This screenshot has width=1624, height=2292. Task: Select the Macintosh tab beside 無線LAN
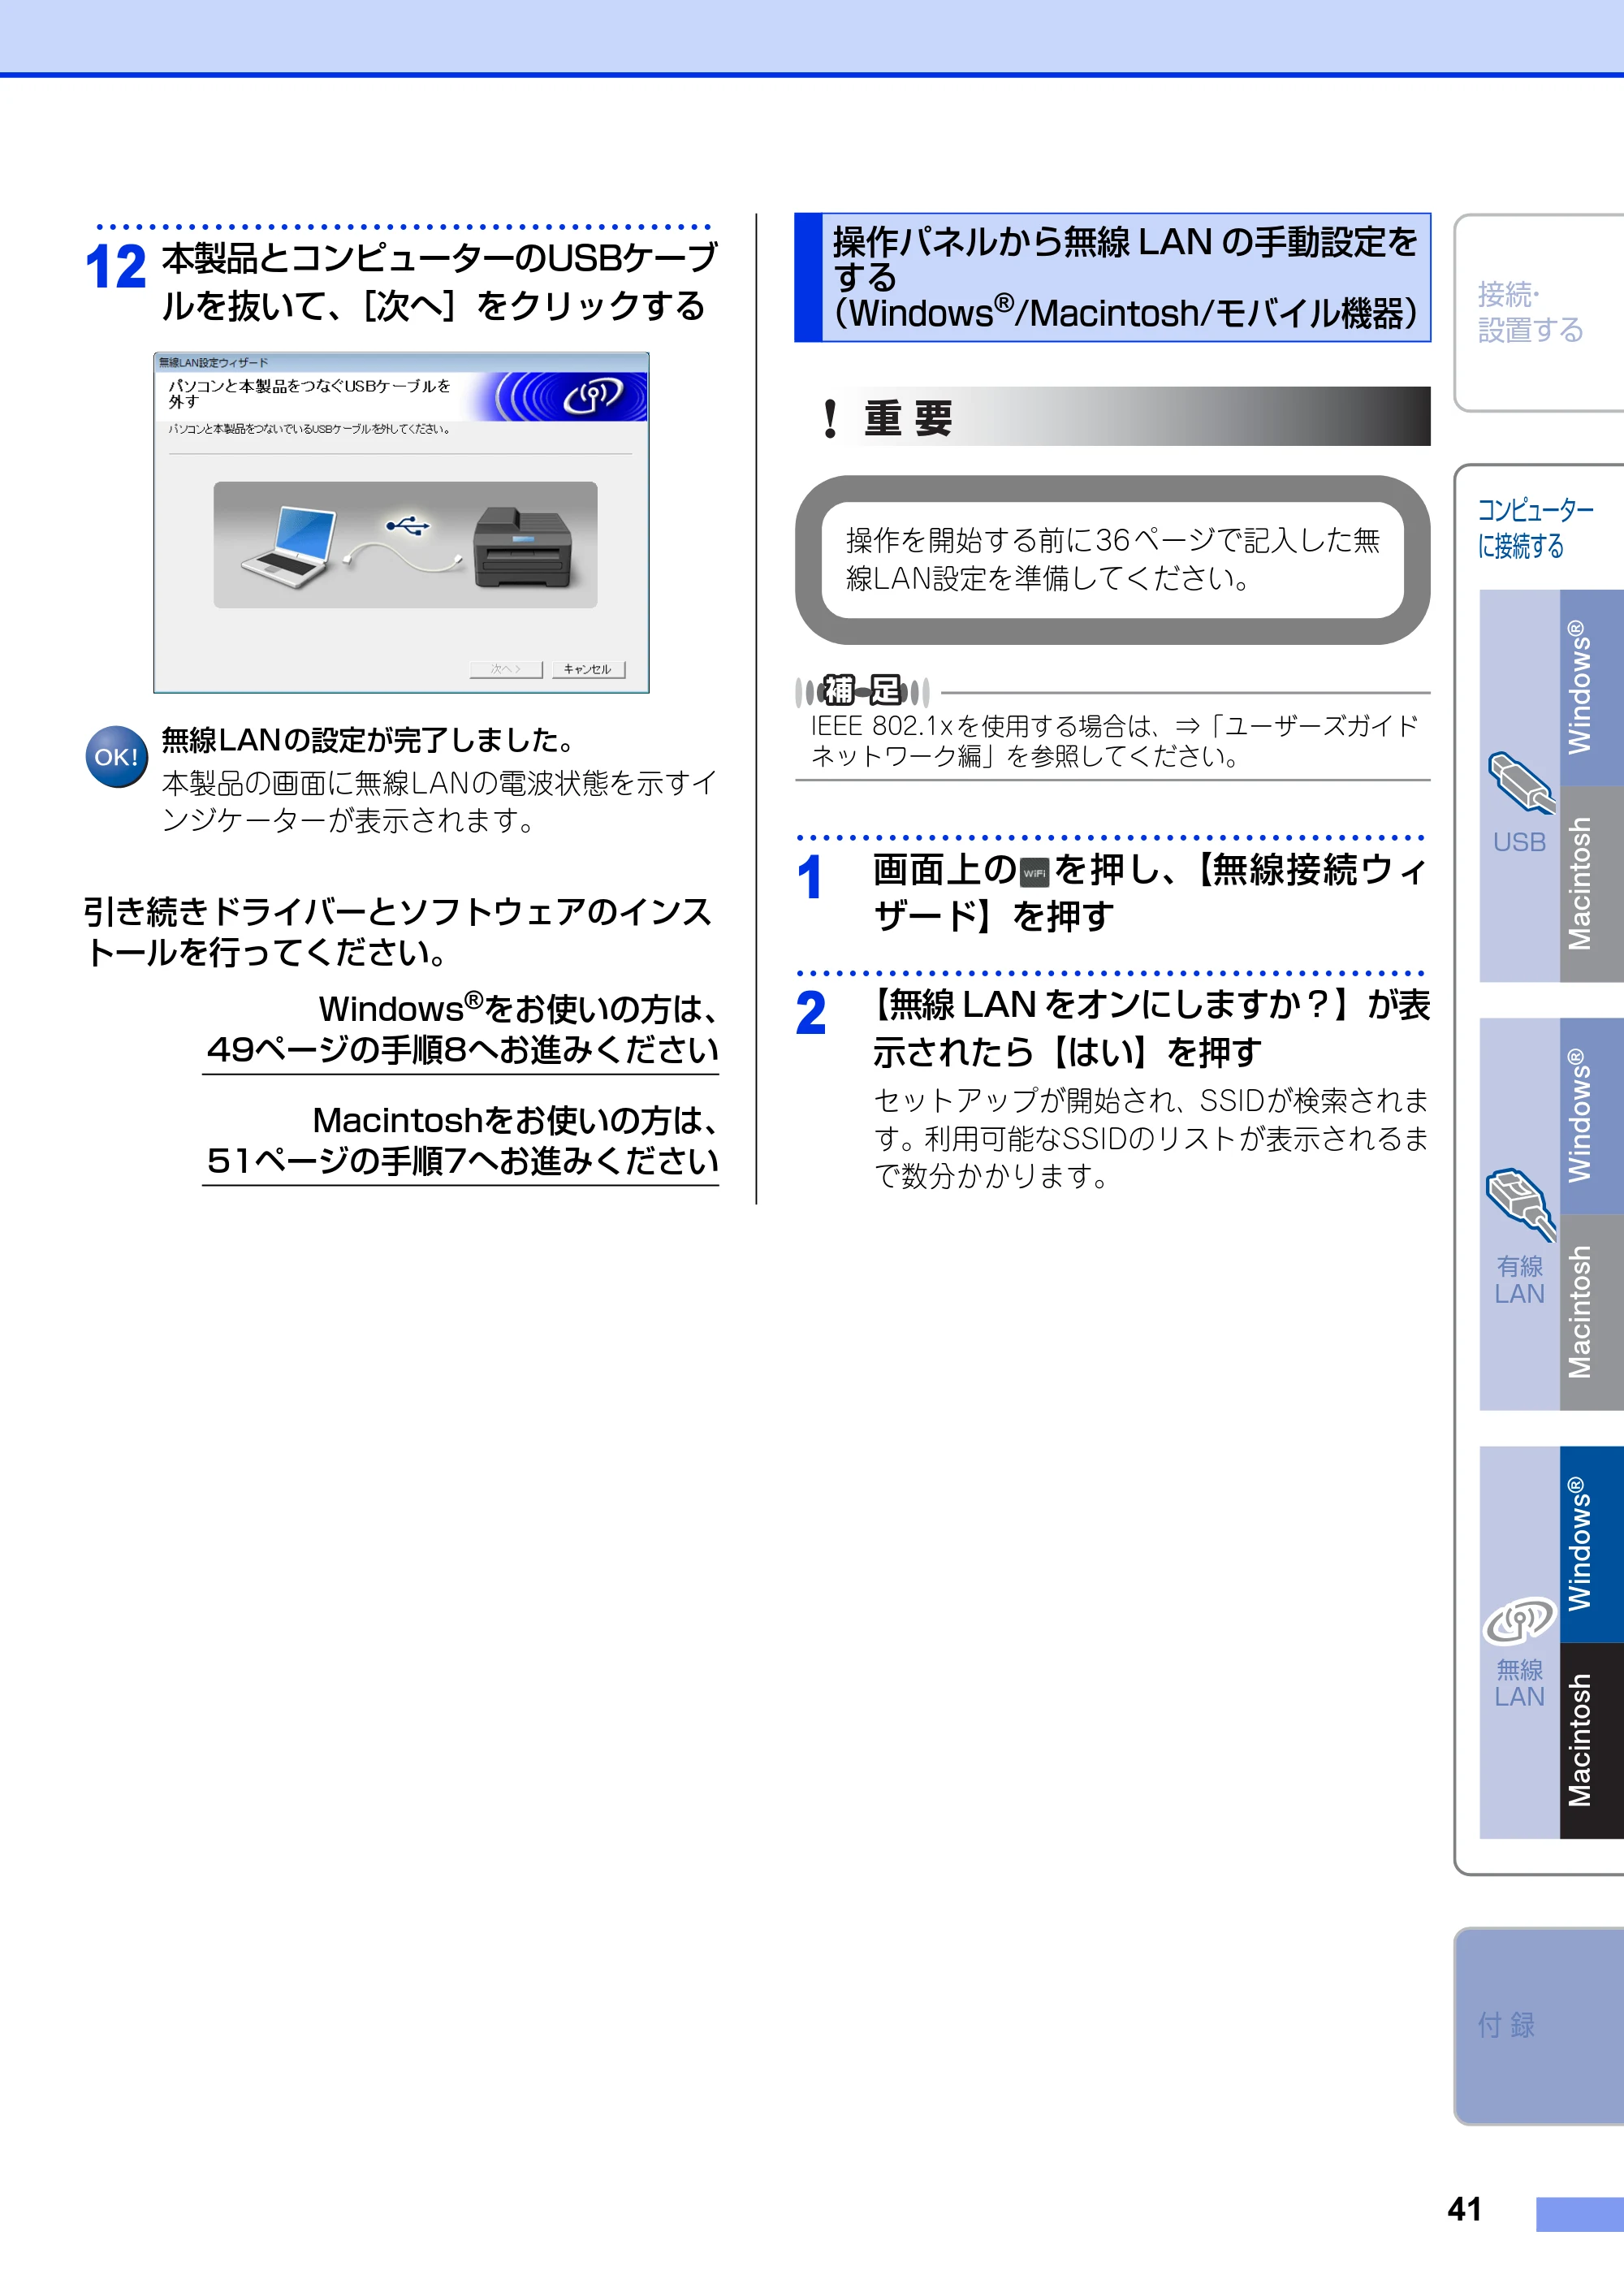1591,1740
